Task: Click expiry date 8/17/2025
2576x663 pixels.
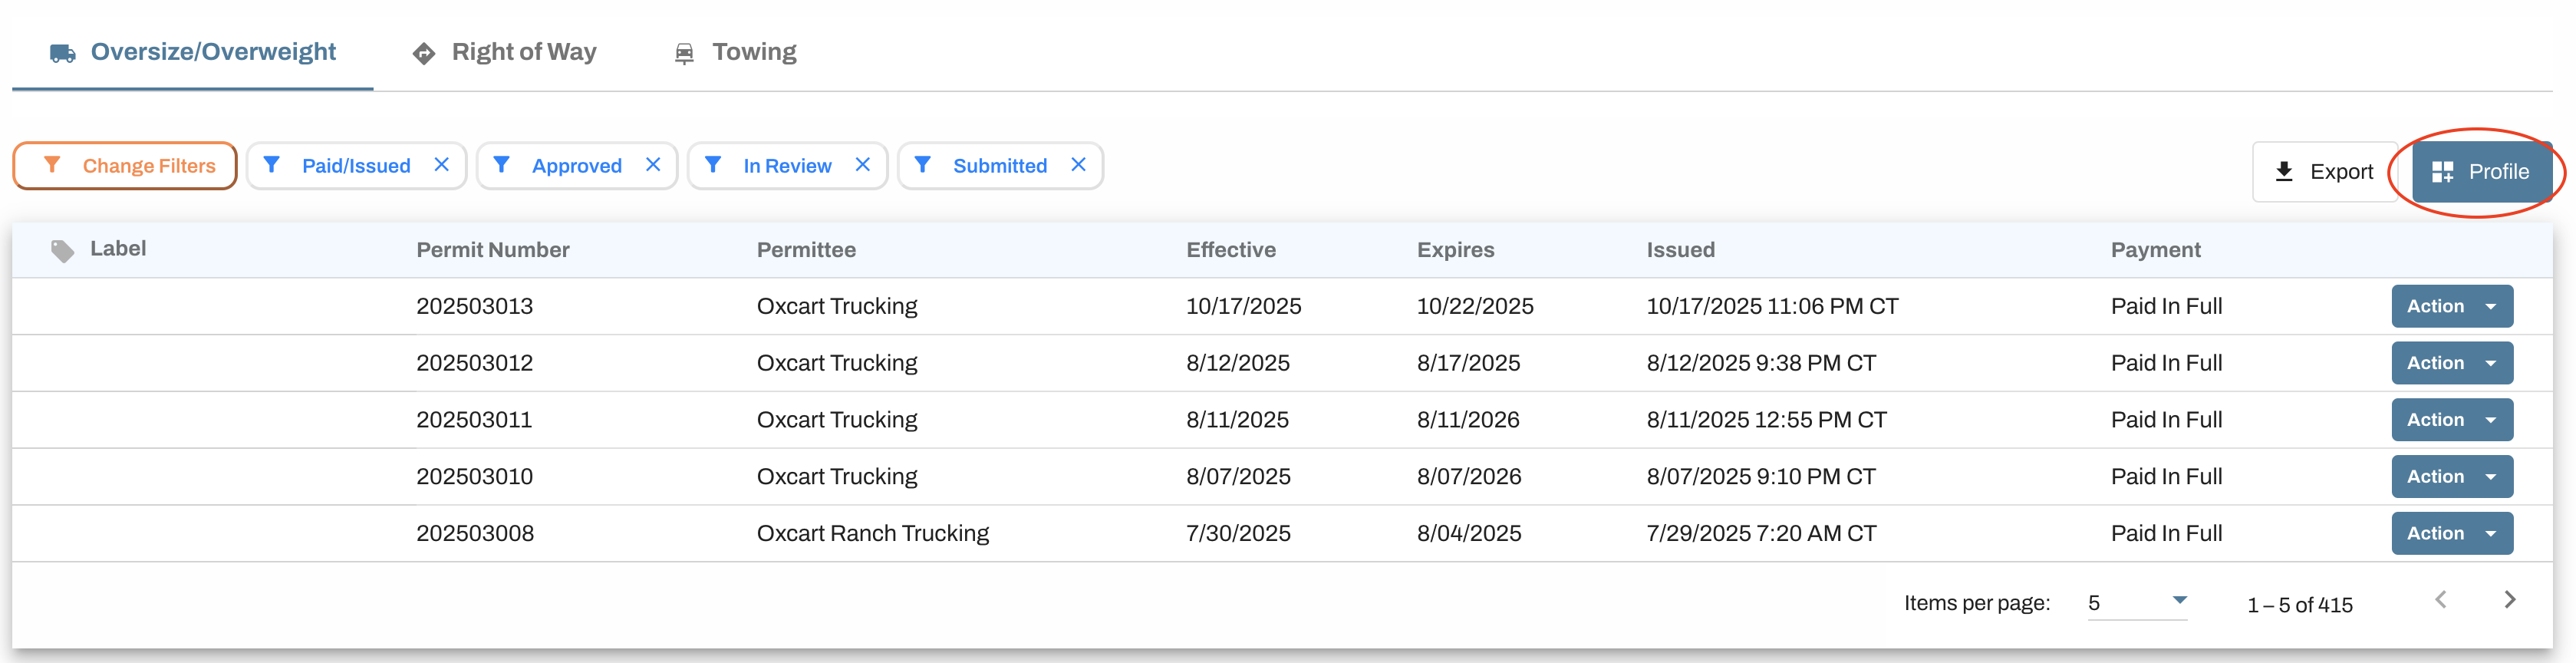Action: point(1468,363)
